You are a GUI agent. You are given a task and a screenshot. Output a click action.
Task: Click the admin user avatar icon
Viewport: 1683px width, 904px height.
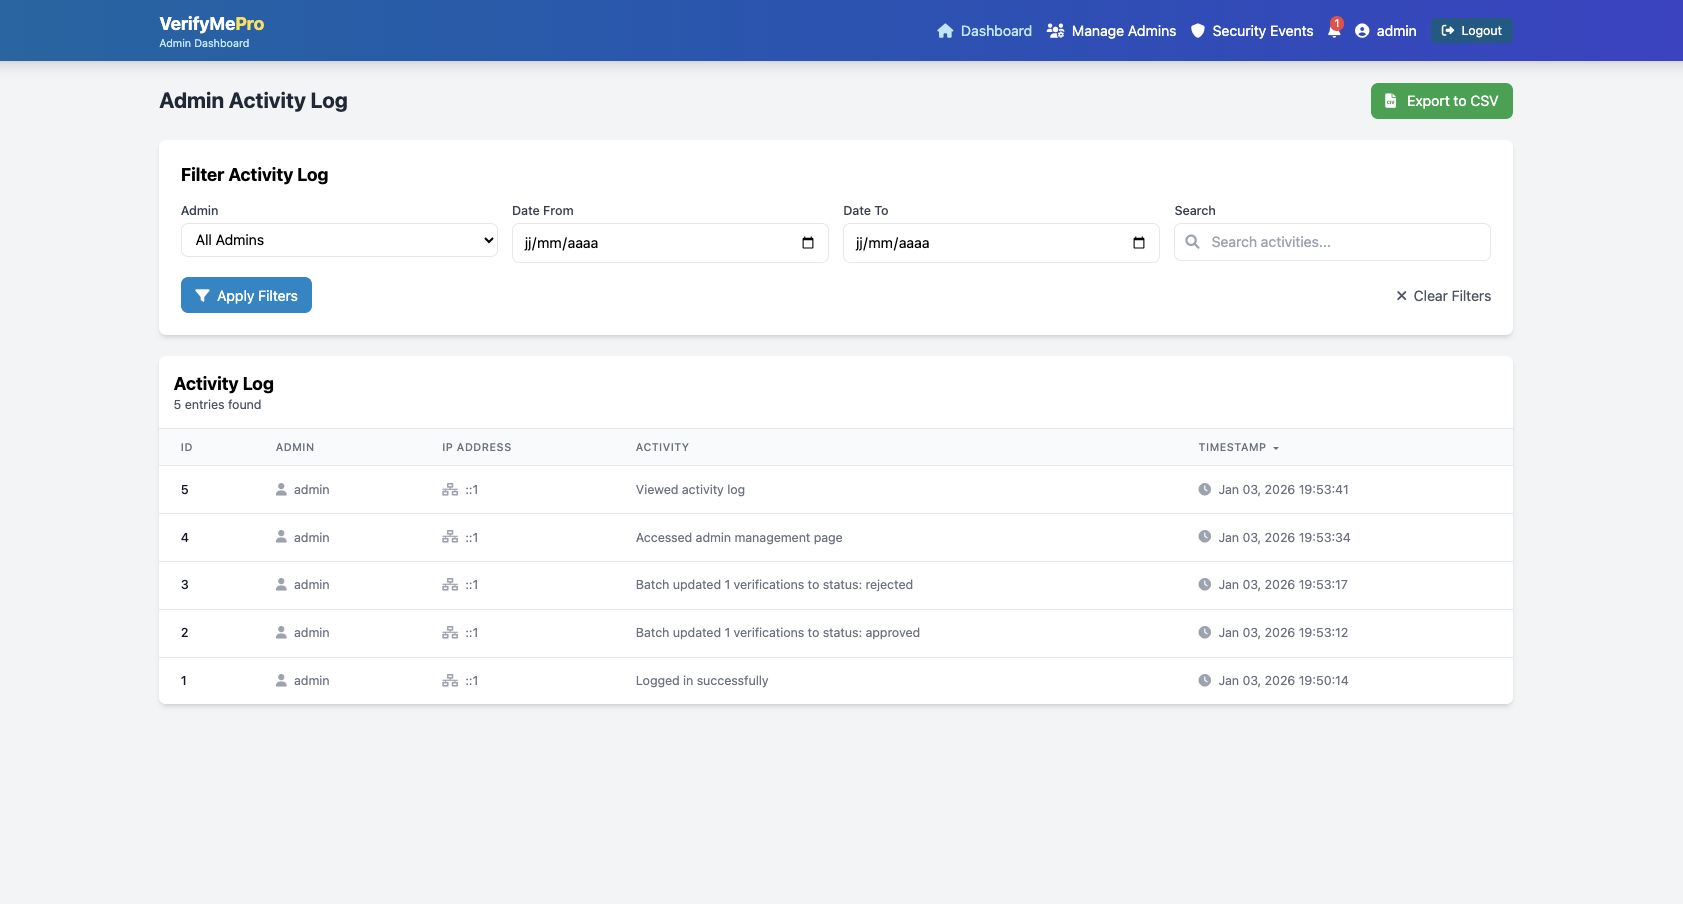point(1361,31)
